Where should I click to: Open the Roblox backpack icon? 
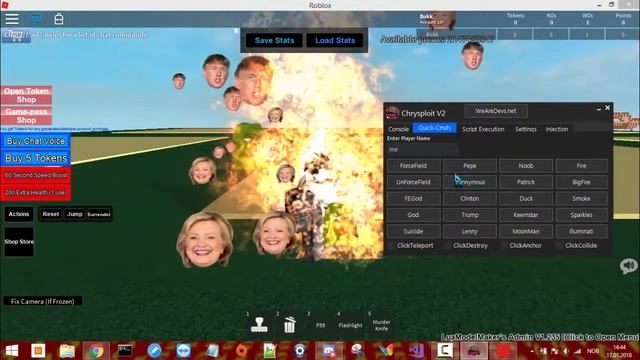coord(59,19)
